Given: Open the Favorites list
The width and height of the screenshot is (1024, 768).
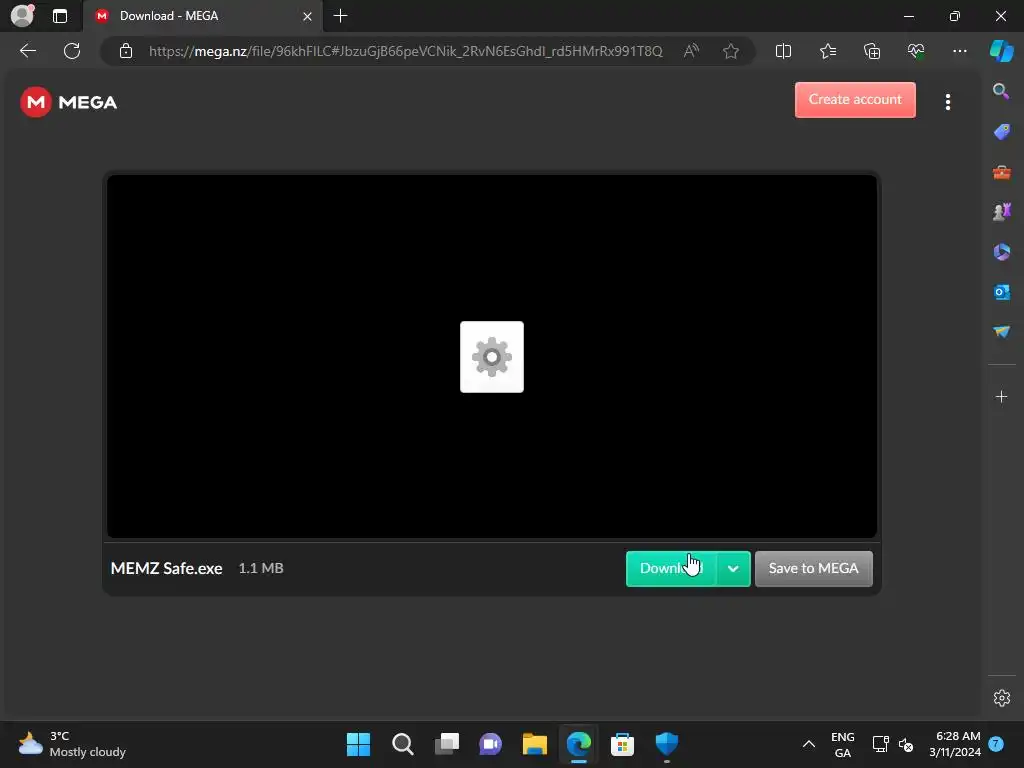Looking at the screenshot, I should click(x=827, y=51).
